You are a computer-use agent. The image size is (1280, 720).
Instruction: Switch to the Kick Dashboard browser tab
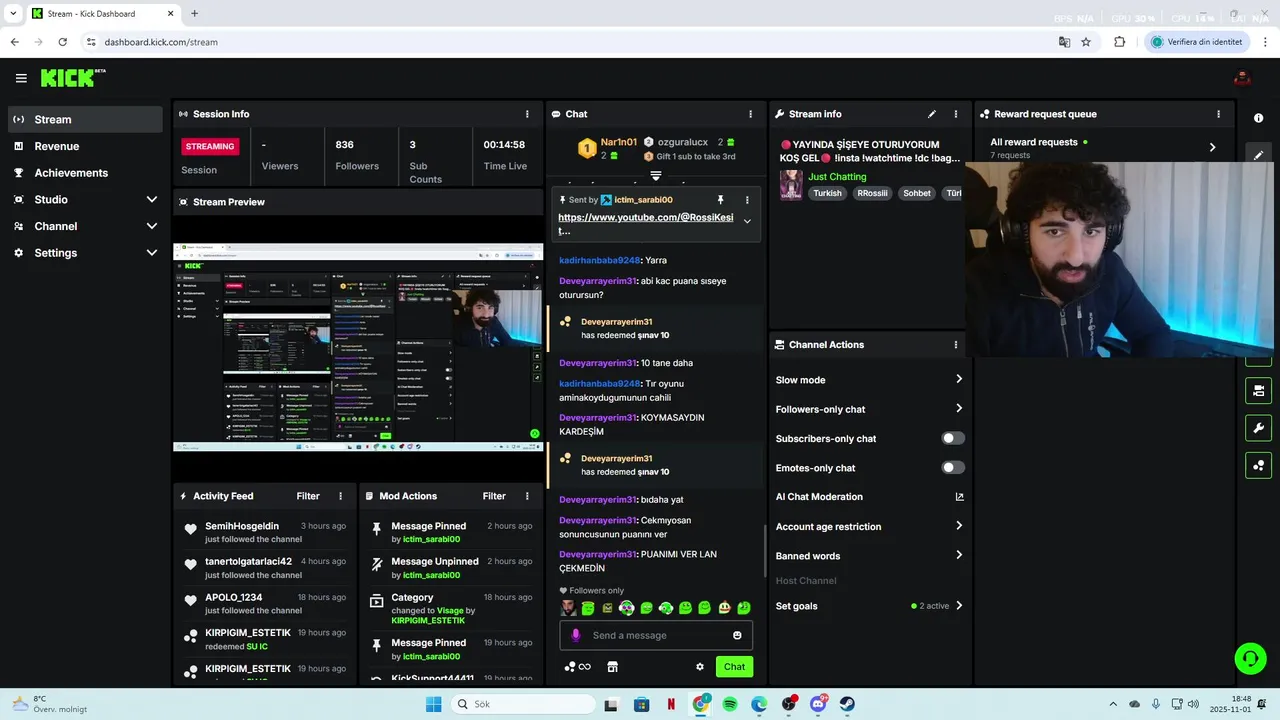click(103, 14)
